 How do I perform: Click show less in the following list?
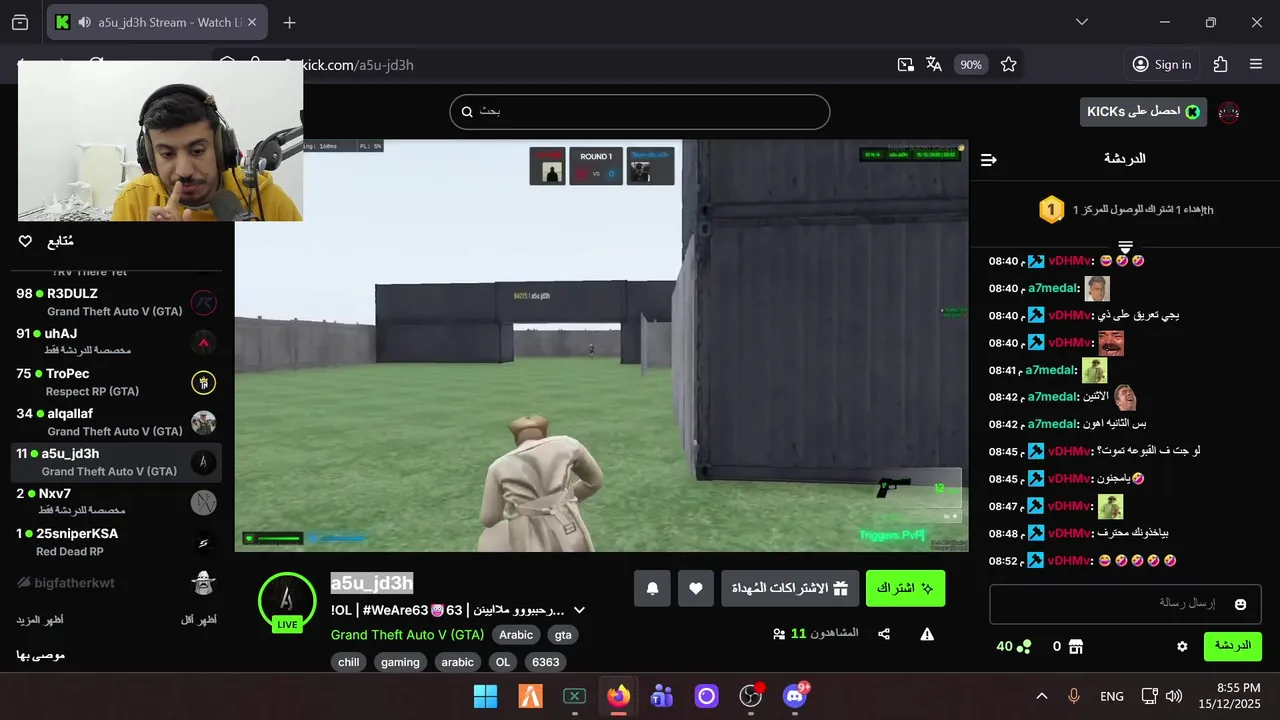tap(199, 620)
